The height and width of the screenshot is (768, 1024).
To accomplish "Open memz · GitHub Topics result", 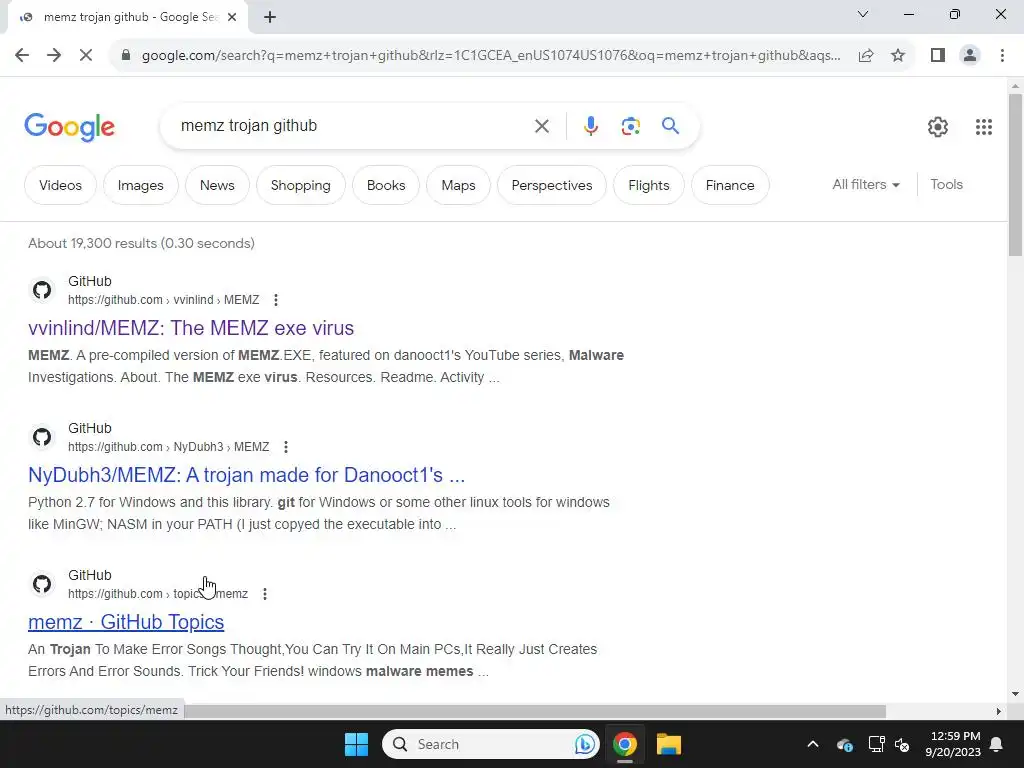I will tap(126, 622).
